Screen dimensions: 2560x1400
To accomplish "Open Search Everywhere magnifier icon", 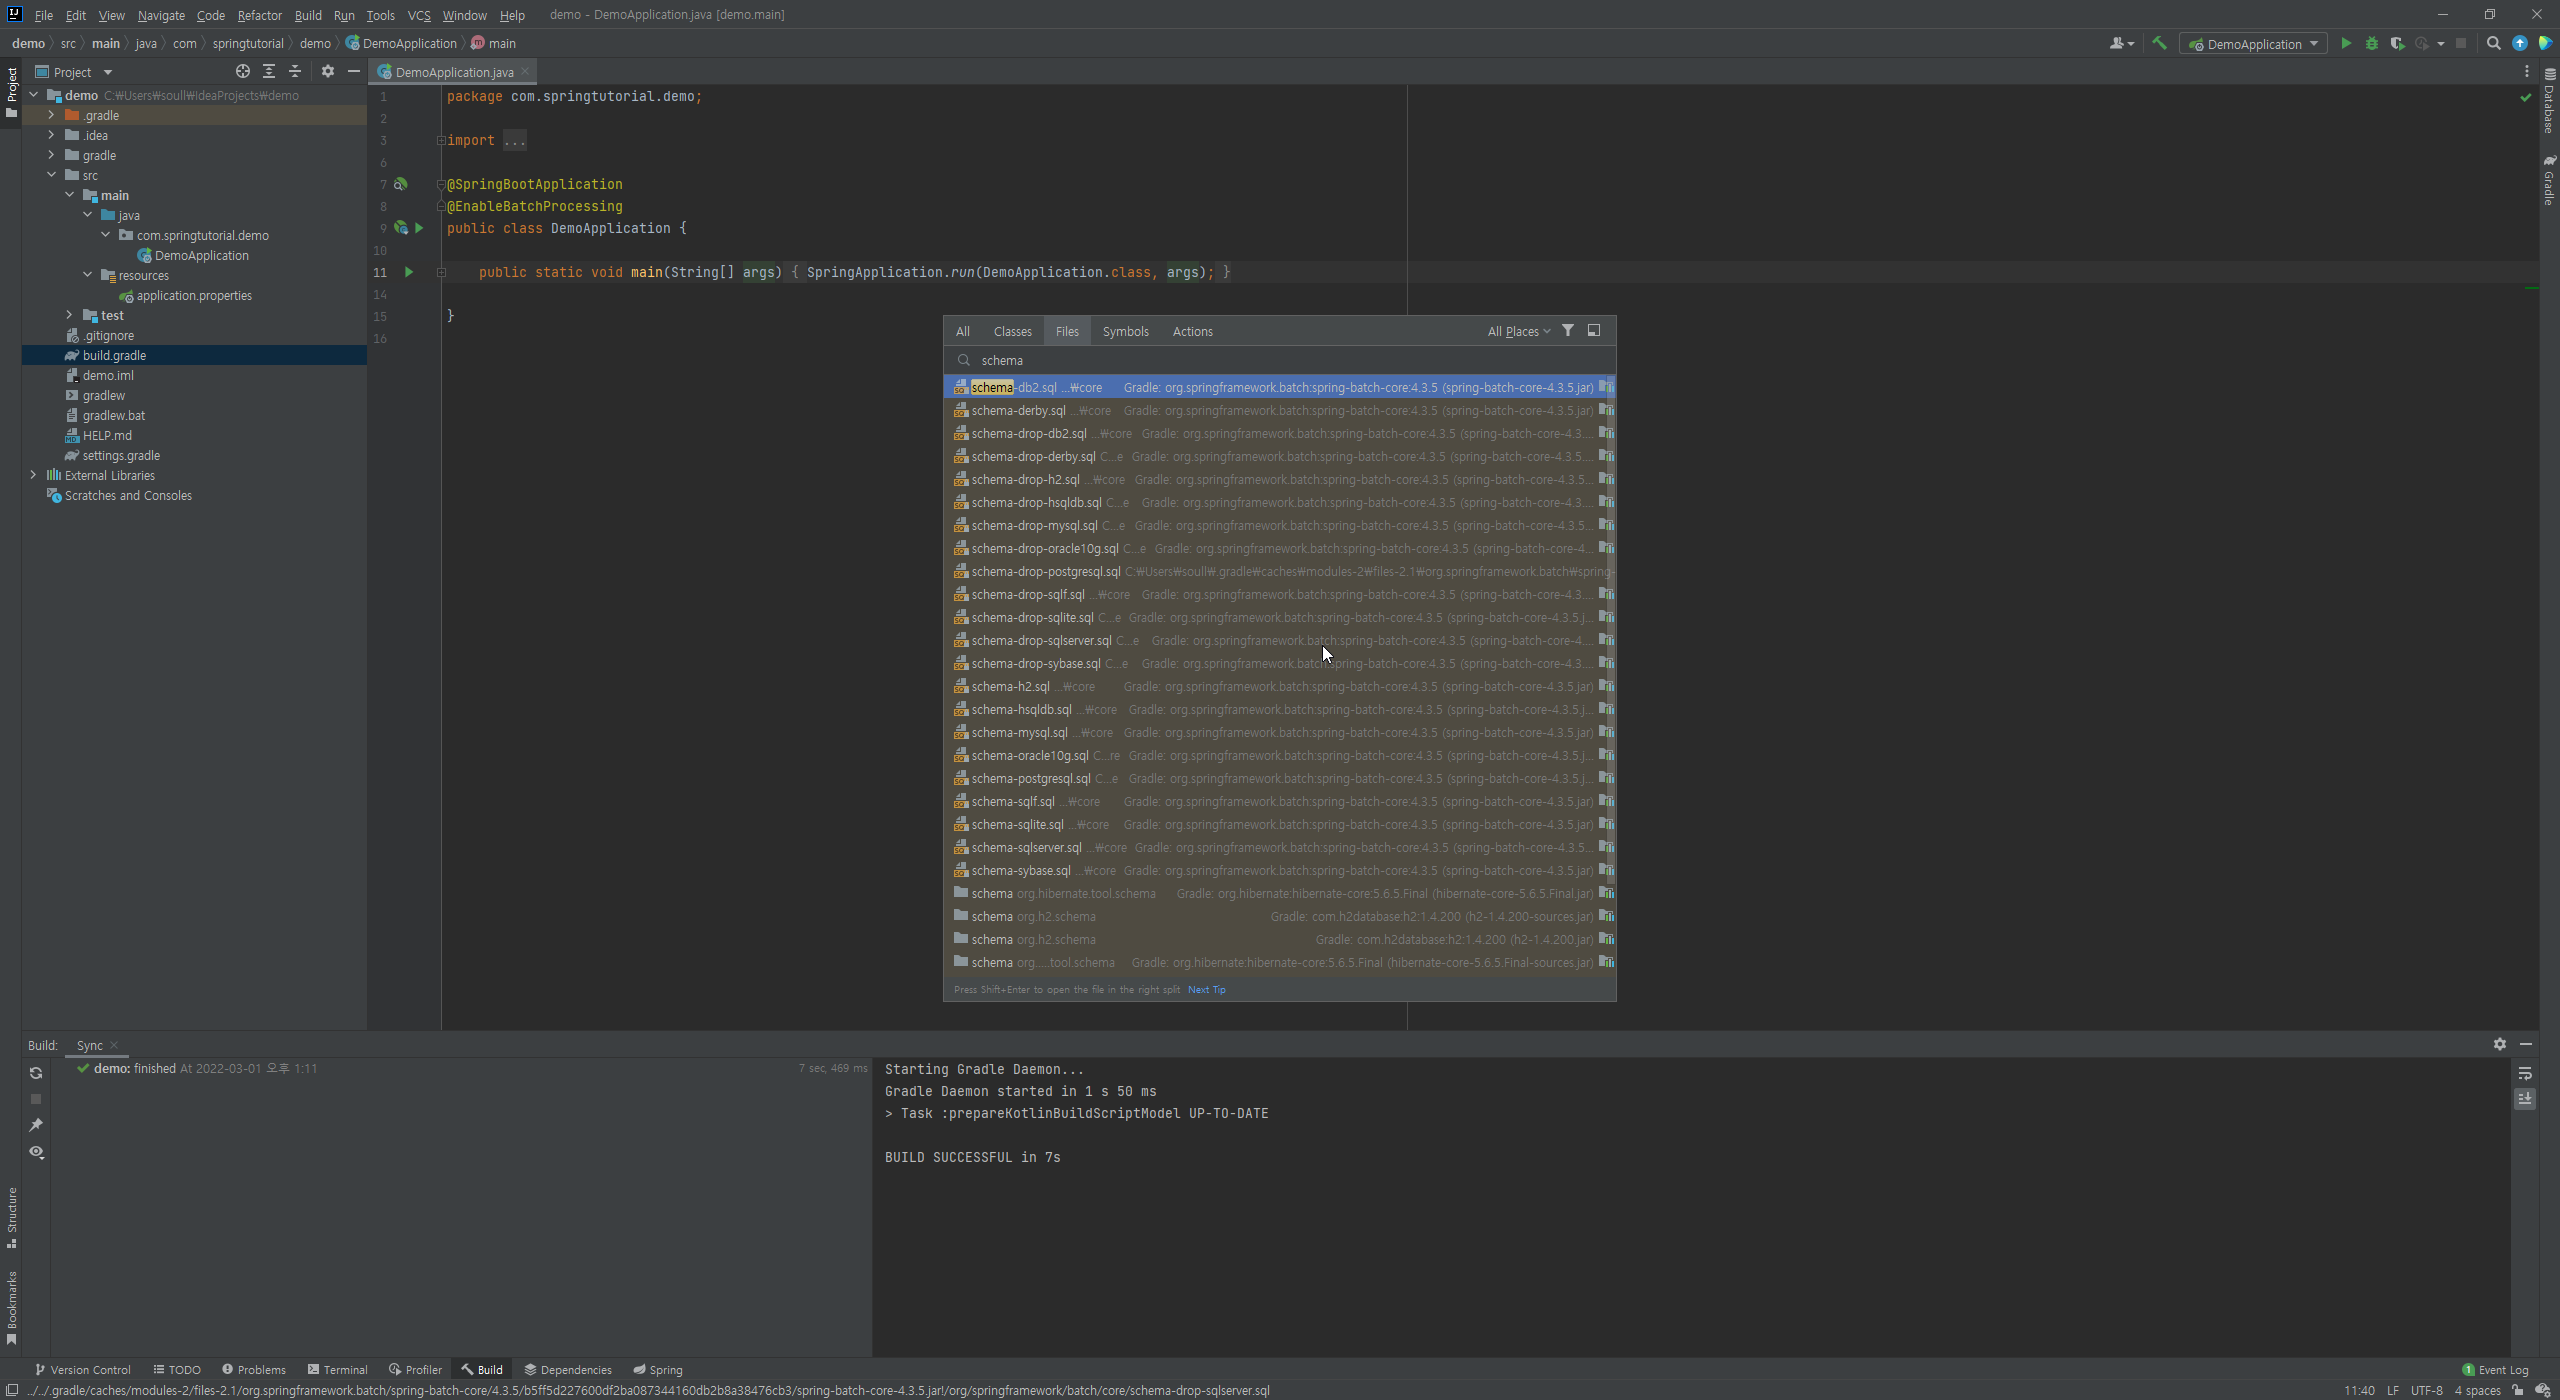I will (x=2493, y=43).
